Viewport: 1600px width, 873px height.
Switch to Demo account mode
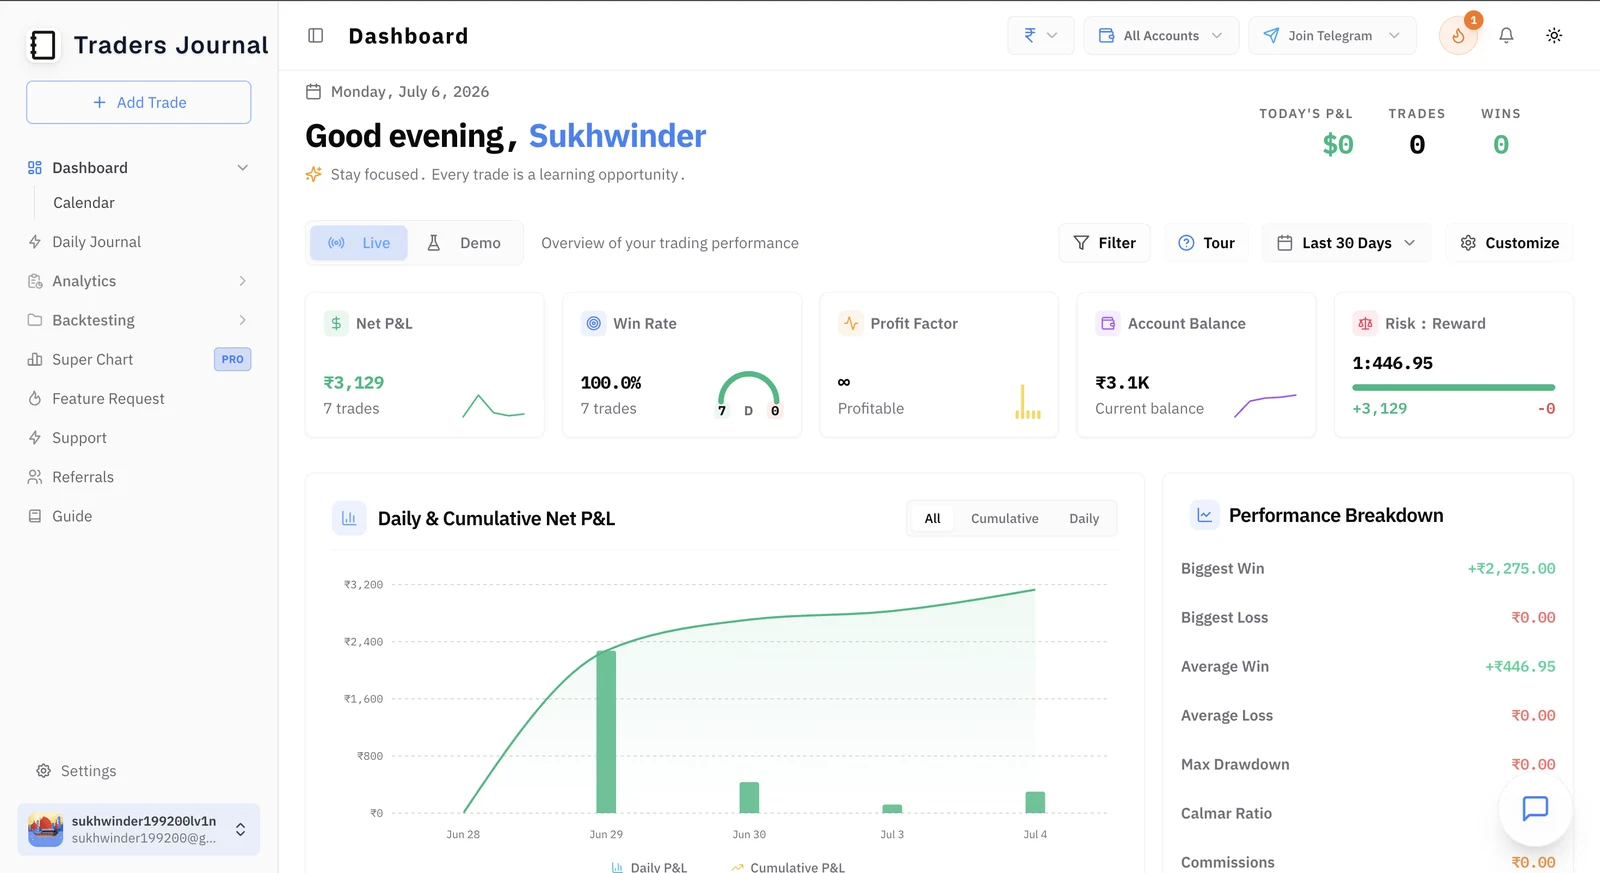(x=464, y=243)
